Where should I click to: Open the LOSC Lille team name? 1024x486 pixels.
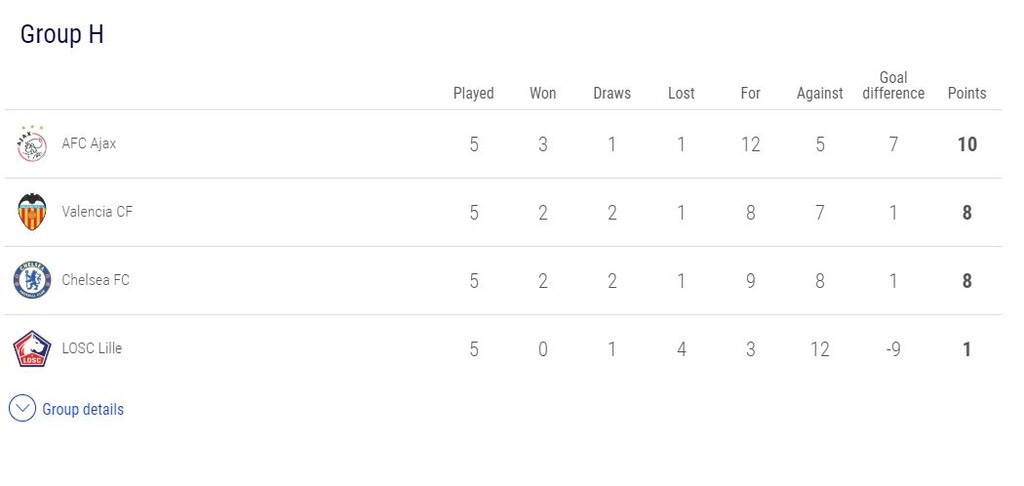[x=92, y=348]
